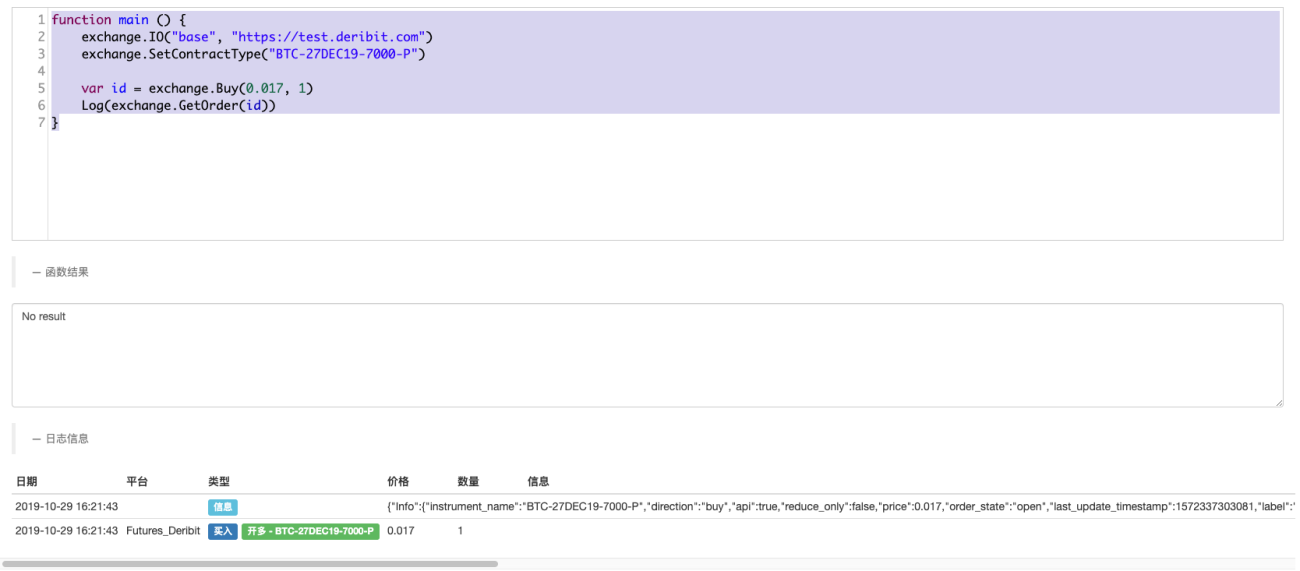Collapse the 日志信息 section header
The width and height of the screenshot is (1300, 571).
[60, 439]
